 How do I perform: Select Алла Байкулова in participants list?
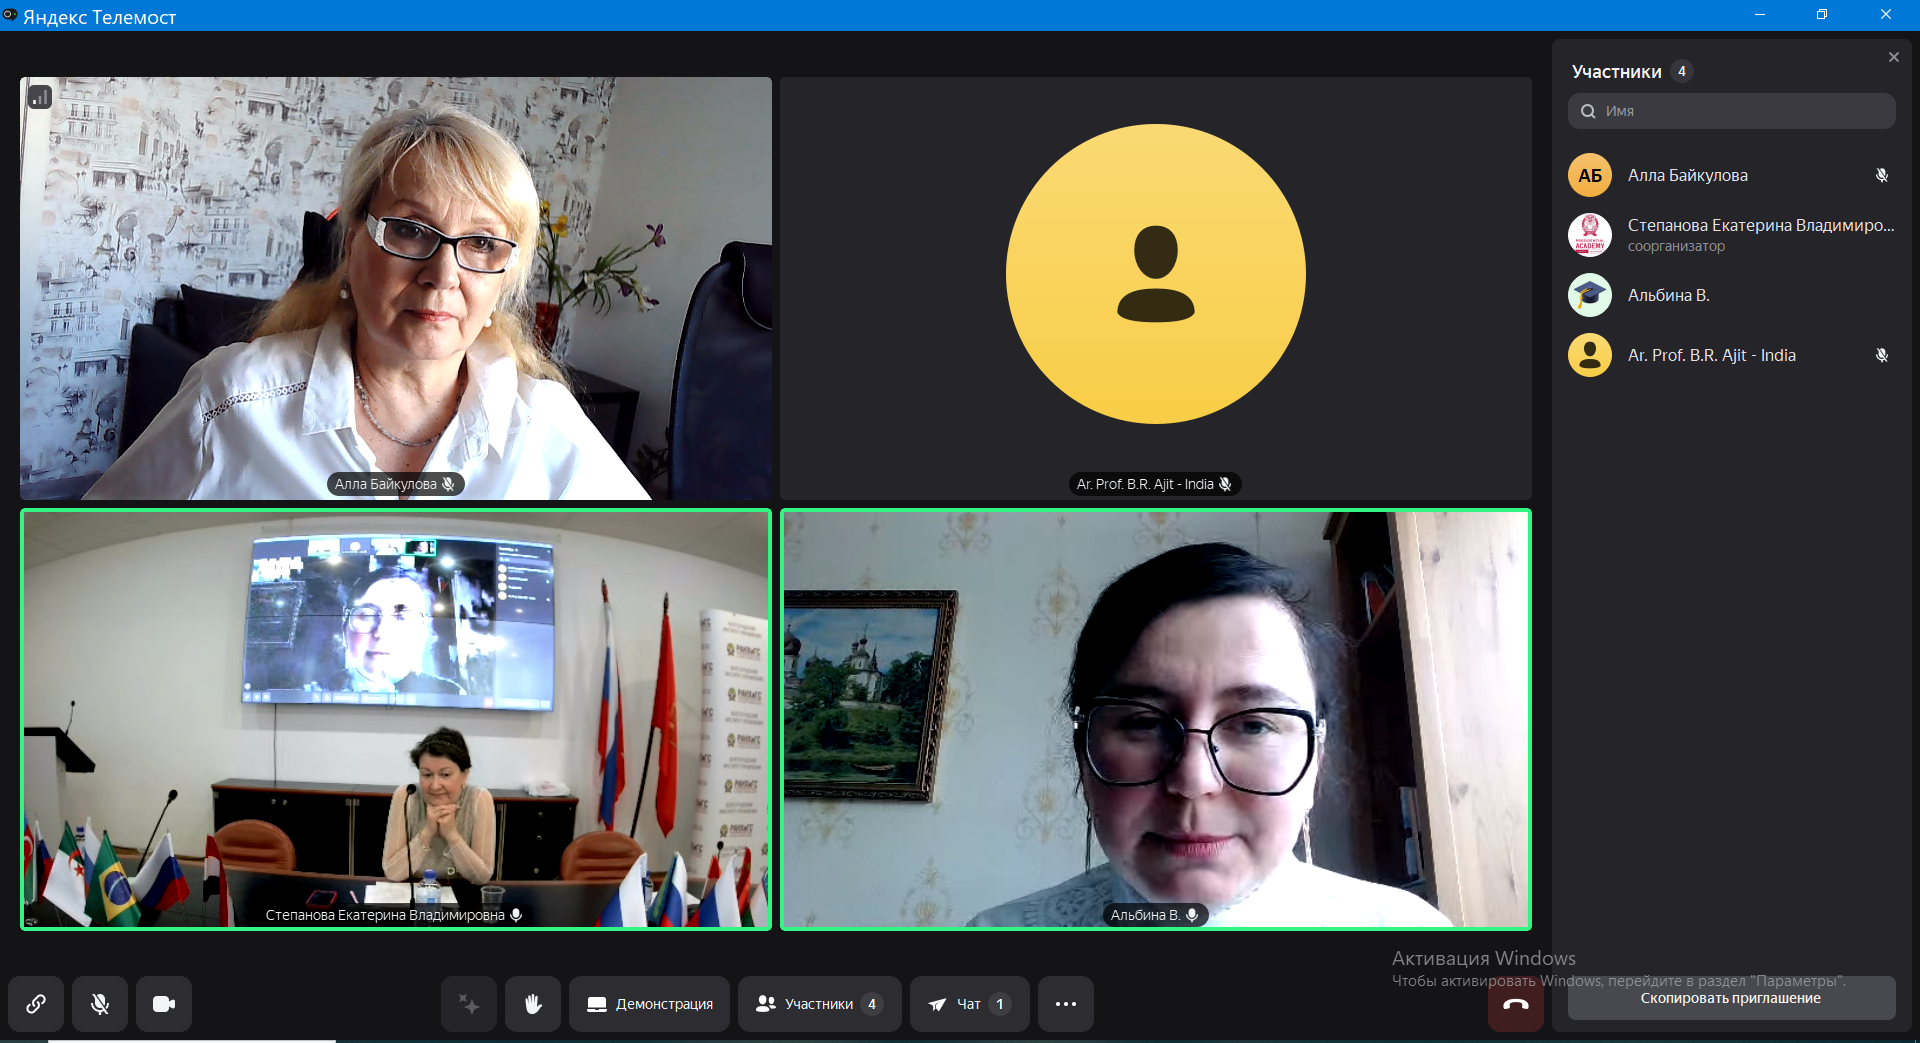pyautogui.click(x=1687, y=175)
